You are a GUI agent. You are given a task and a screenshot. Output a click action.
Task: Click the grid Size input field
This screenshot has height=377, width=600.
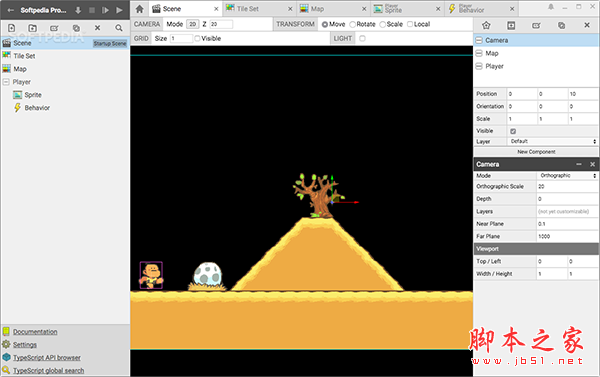click(181, 38)
